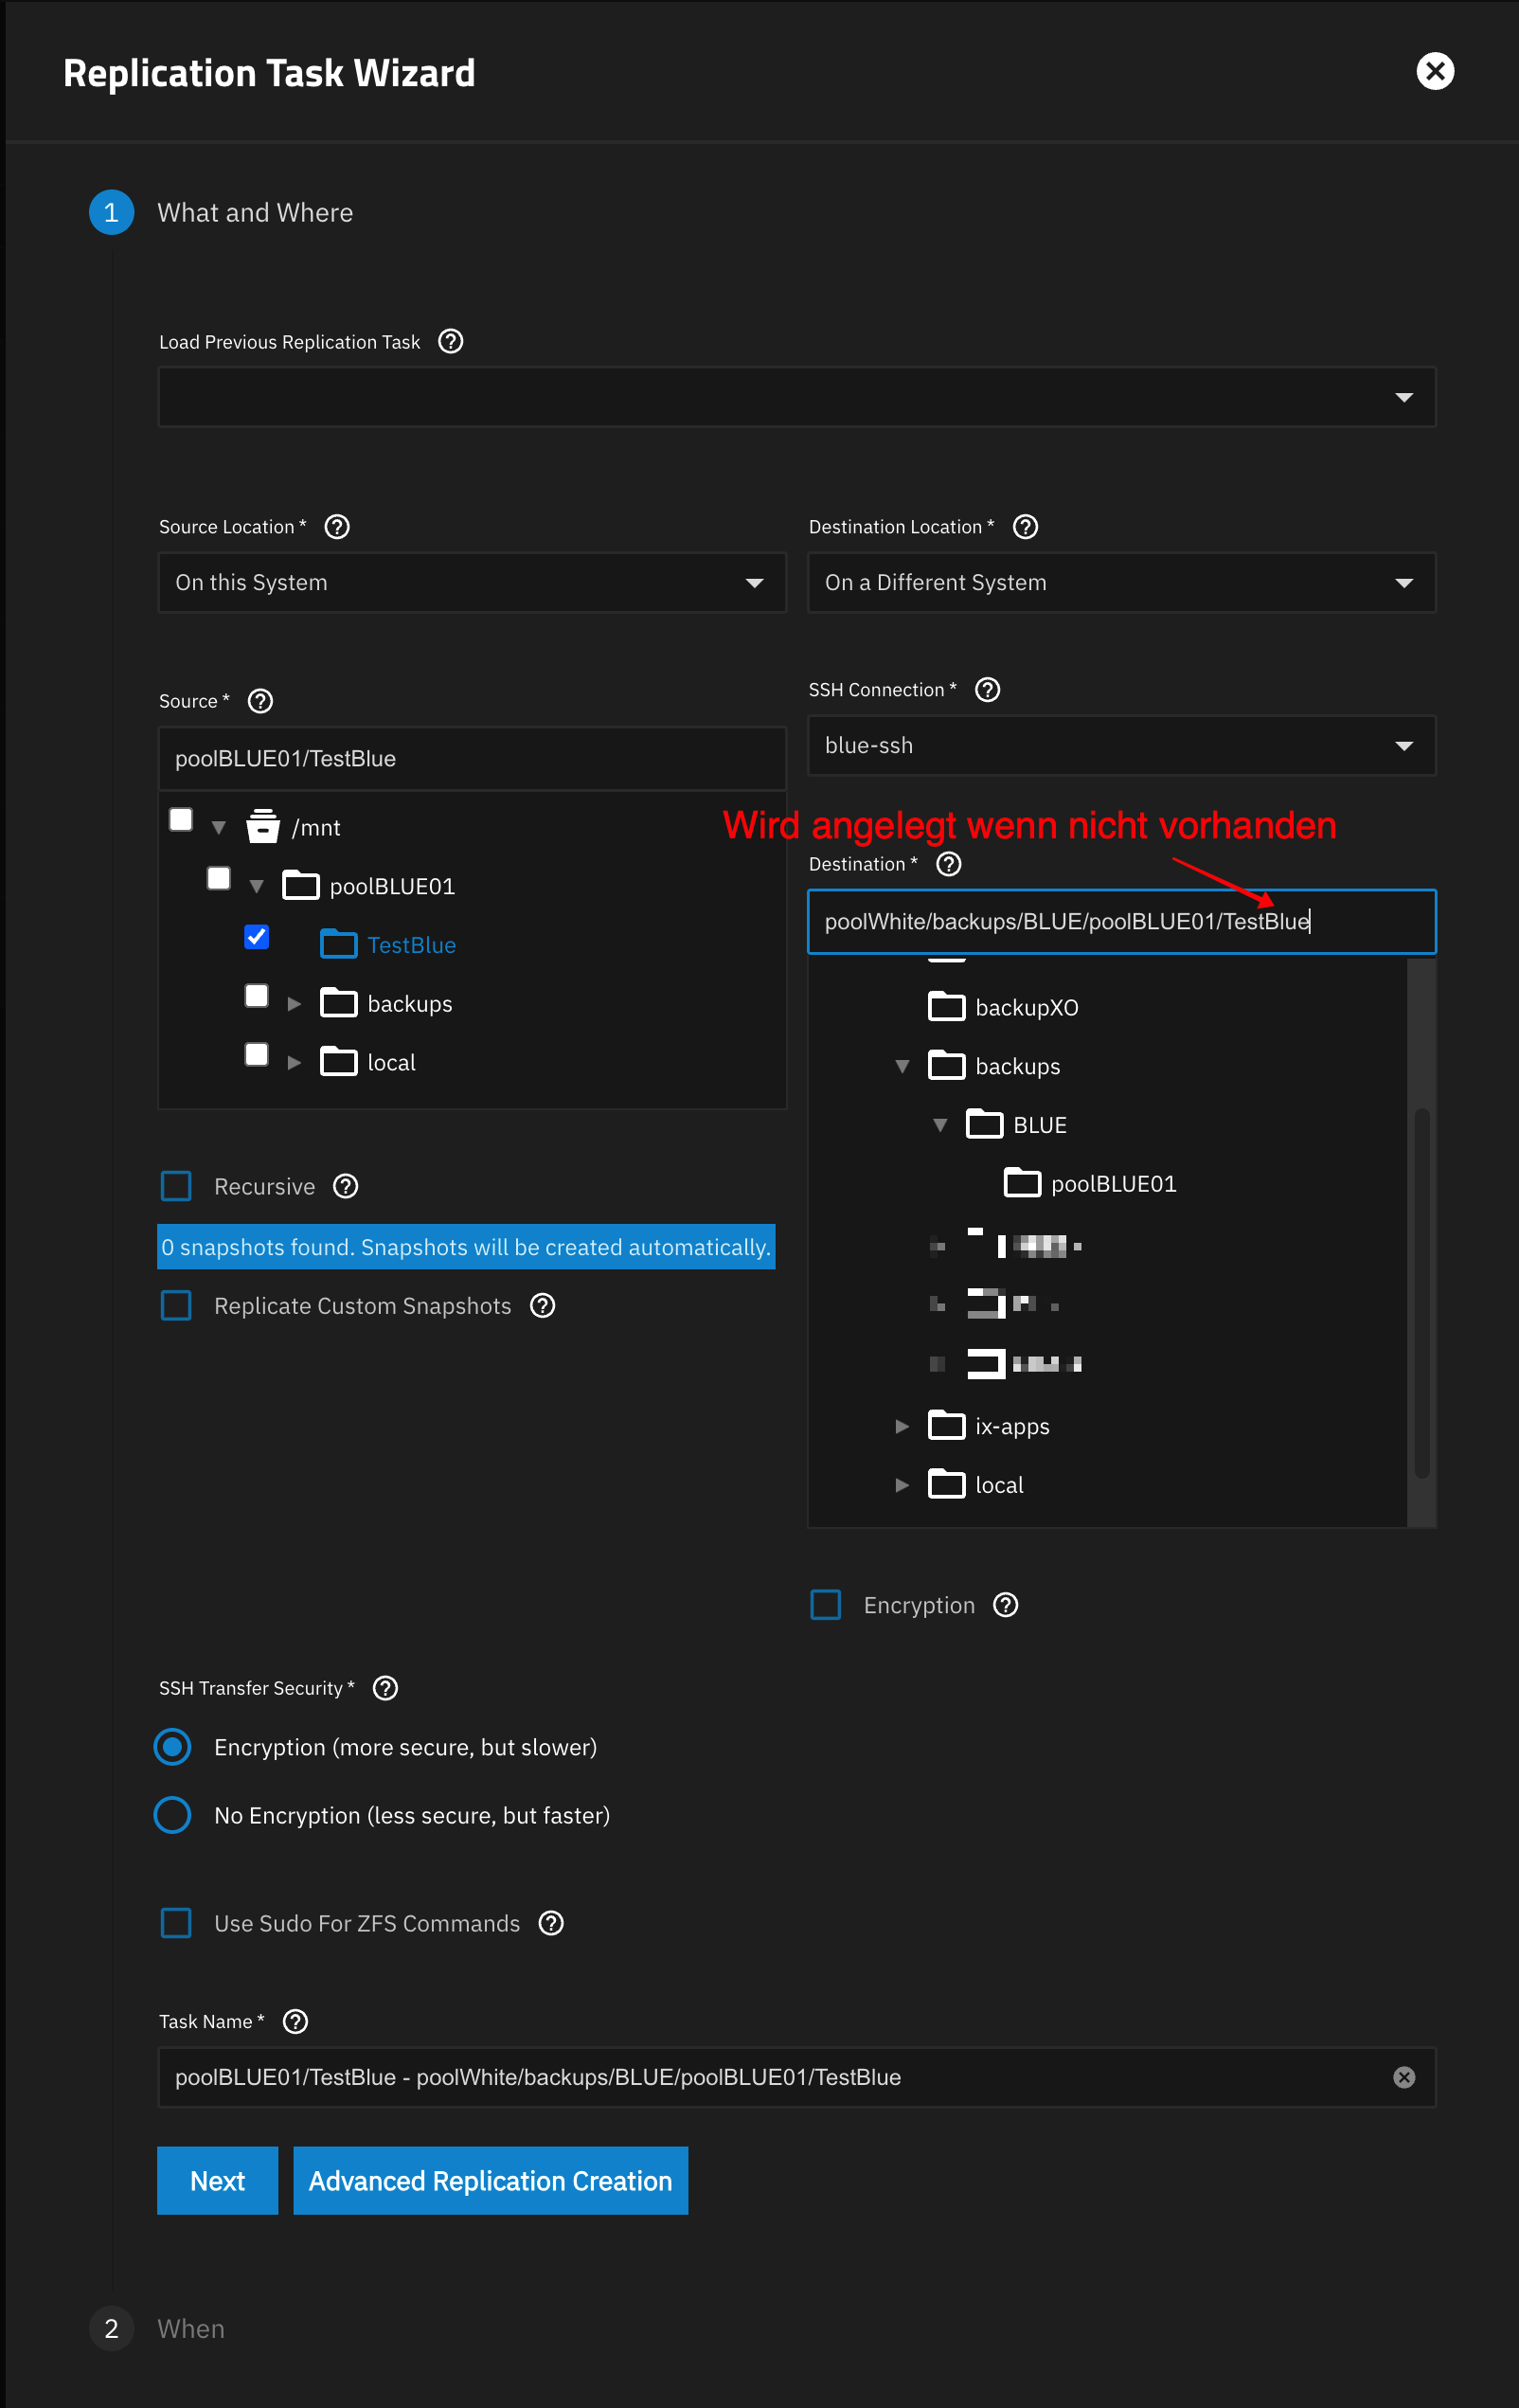Toggle the destination Encryption checkbox
The image size is (1519, 2408).
tap(826, 1605)
